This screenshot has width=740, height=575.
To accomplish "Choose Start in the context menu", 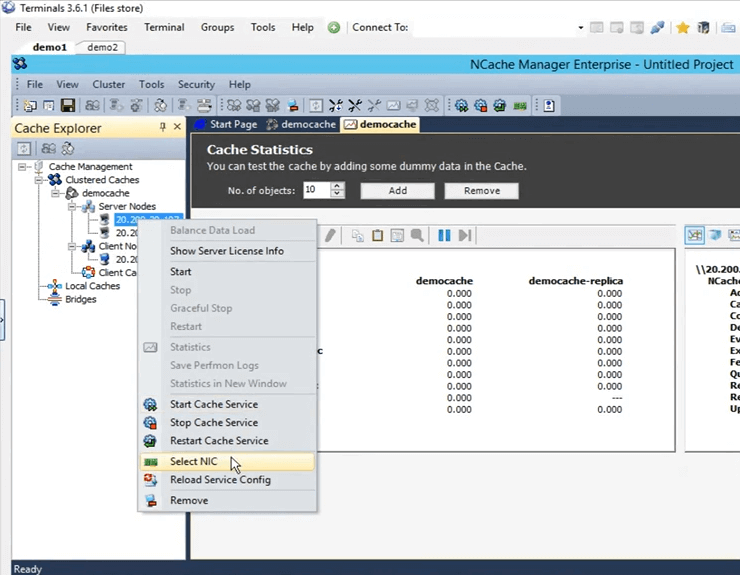I will tap(181, 272).
